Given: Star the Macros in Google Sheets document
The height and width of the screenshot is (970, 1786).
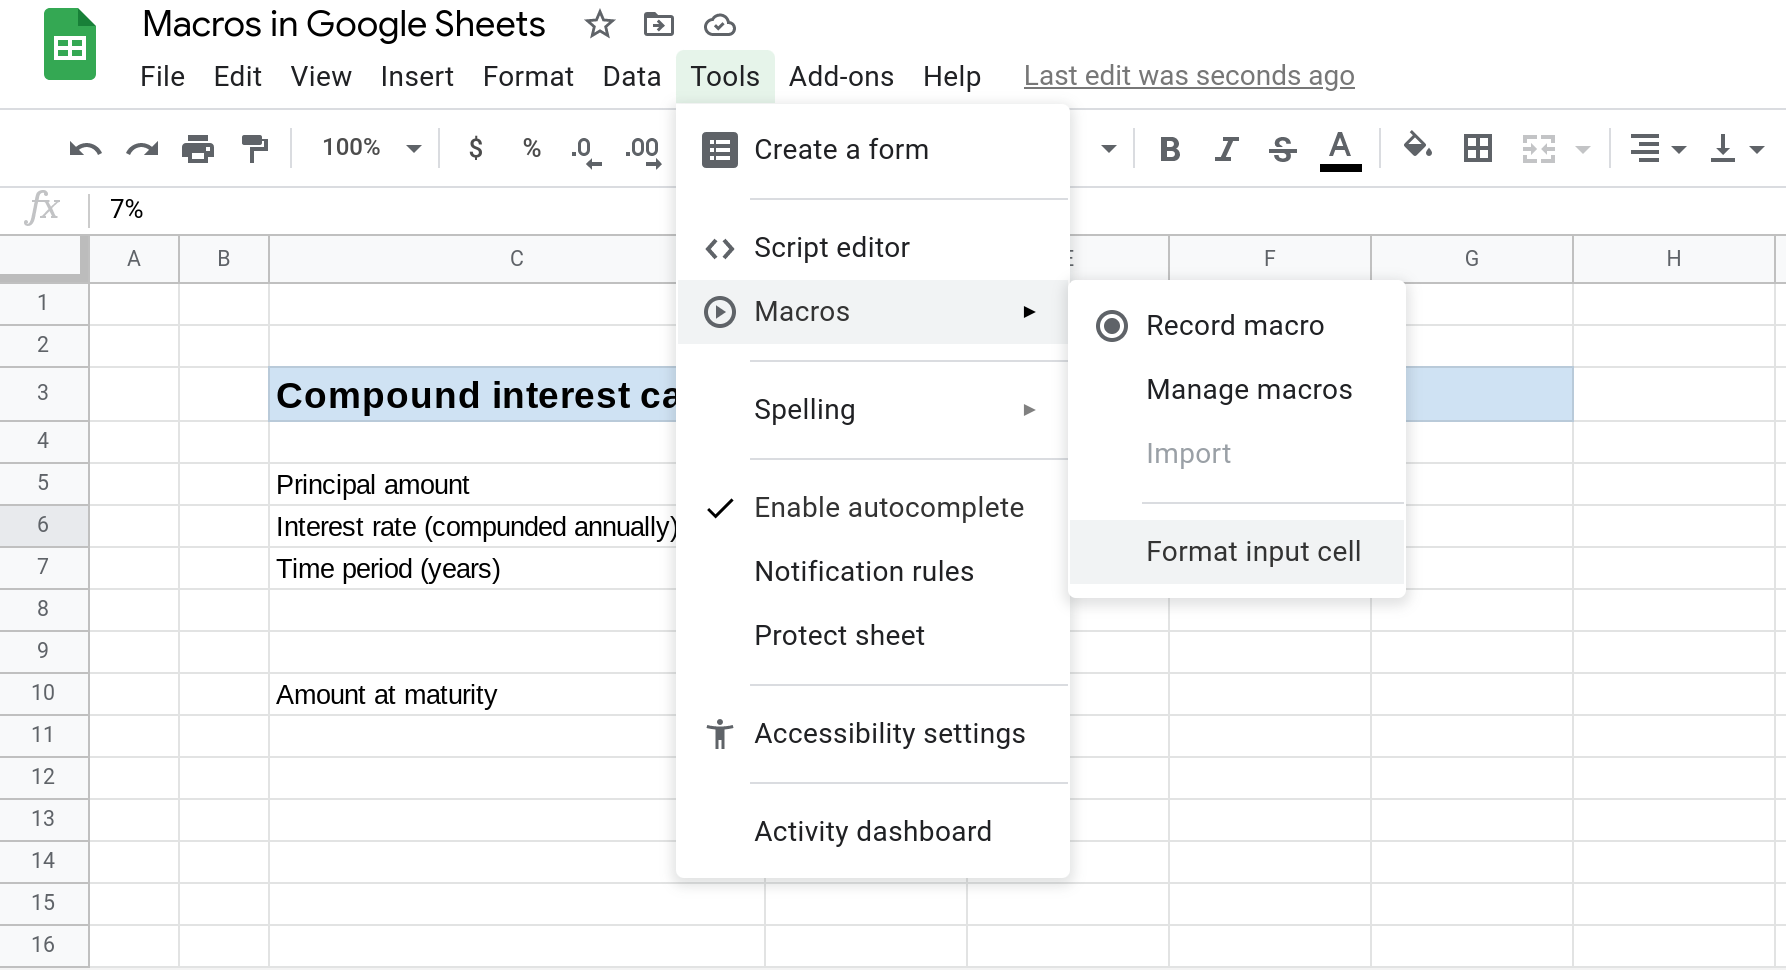Looking at the screenshot, I should (599, 24).
